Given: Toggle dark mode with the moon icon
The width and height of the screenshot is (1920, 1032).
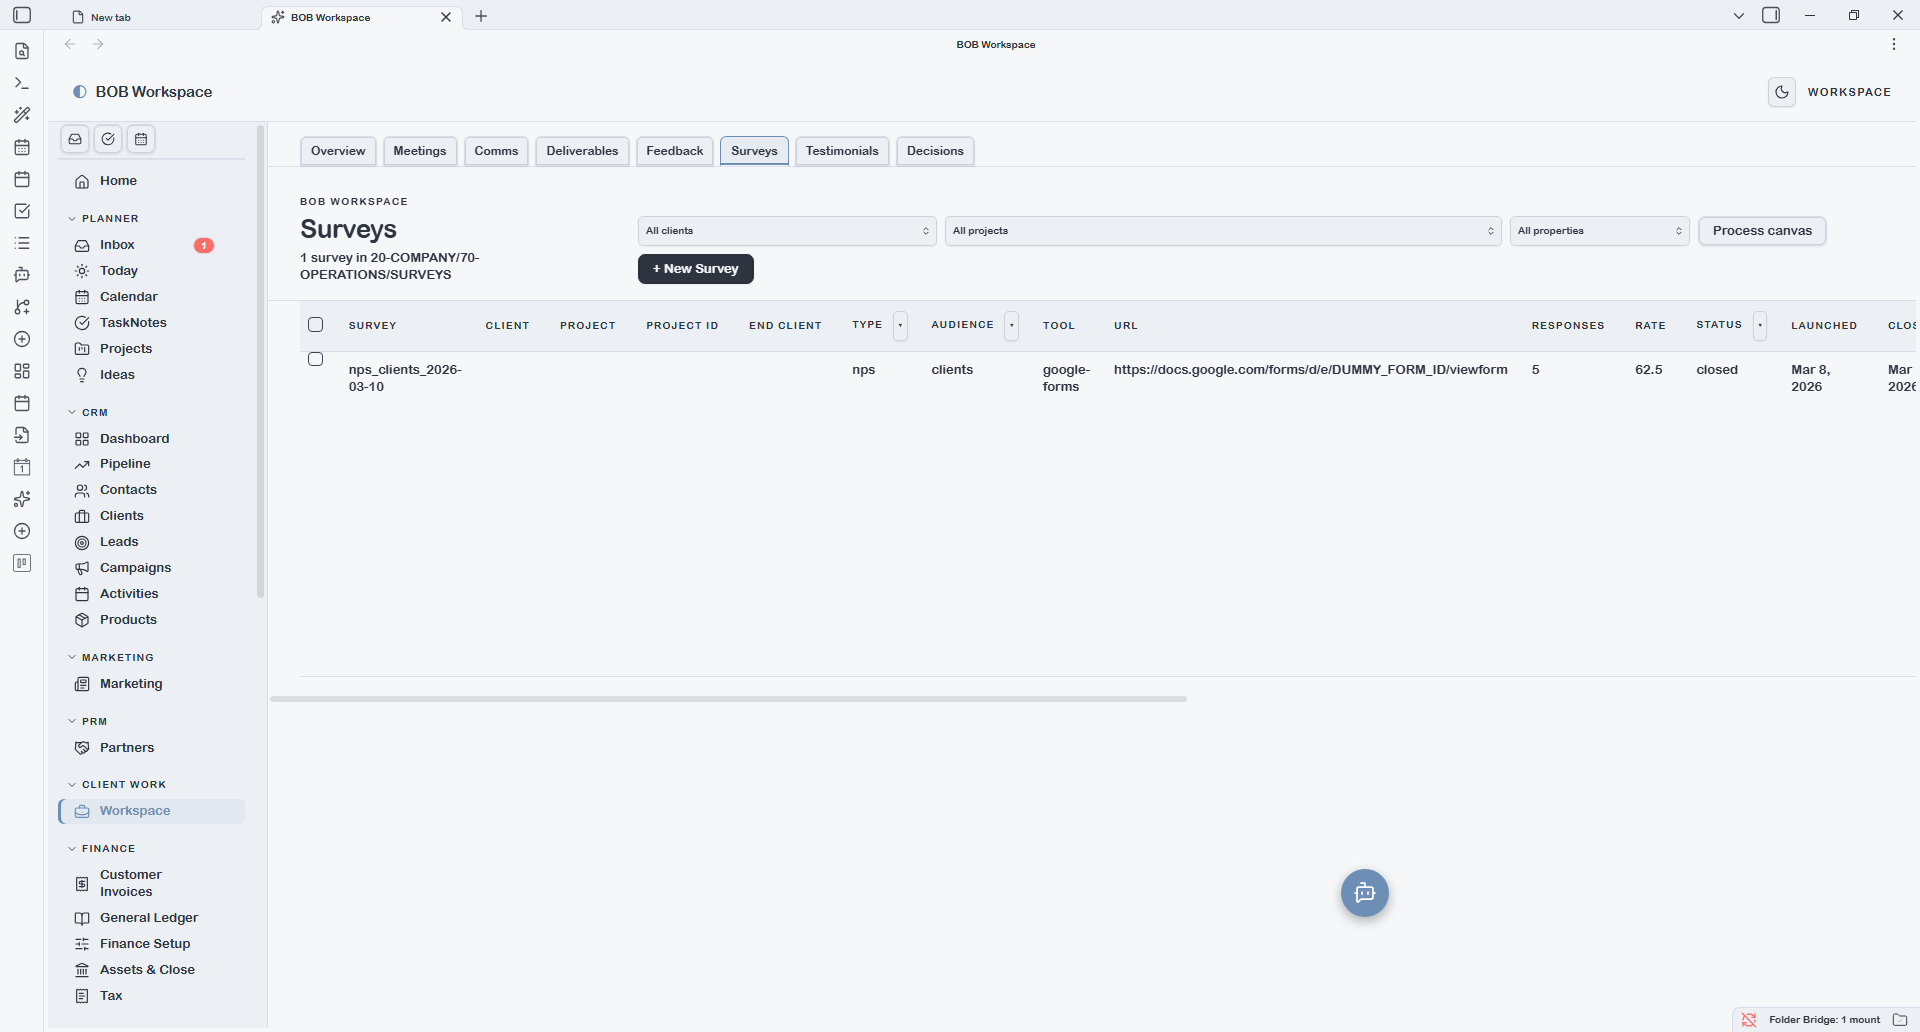Looking at the screenshot, I should 1781,92.
